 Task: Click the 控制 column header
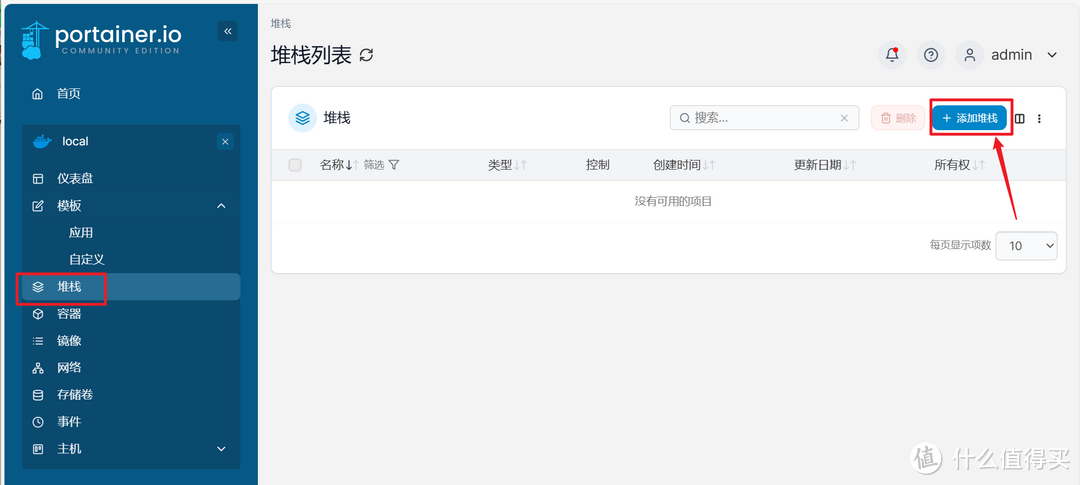click(598, 165)
